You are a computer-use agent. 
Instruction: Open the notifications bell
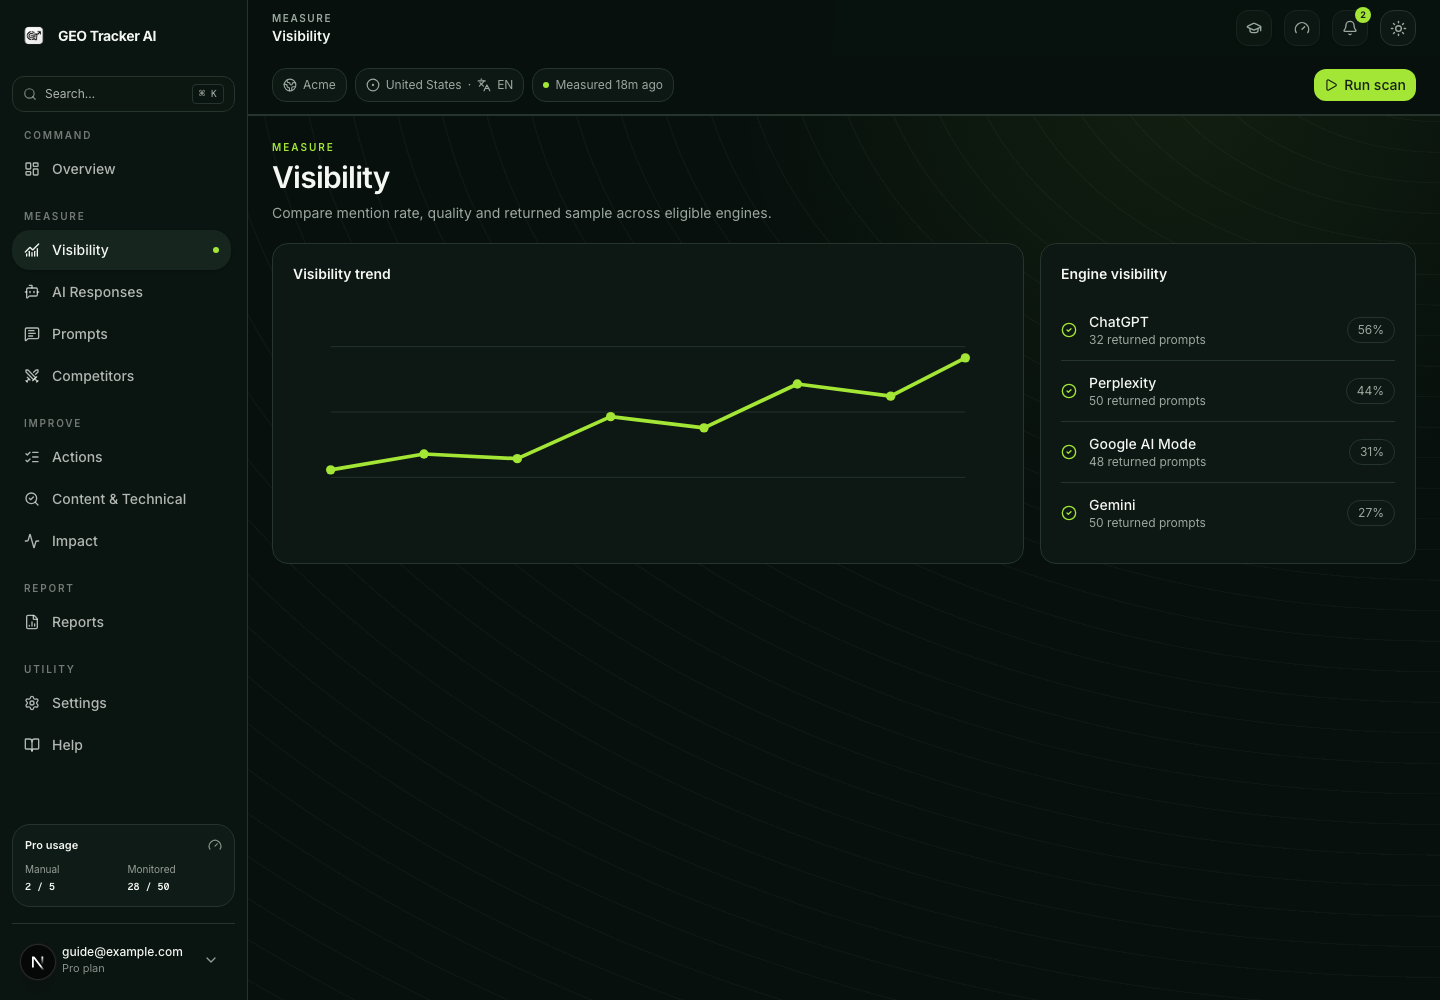pyautogui.click(x=1350, y=28)
